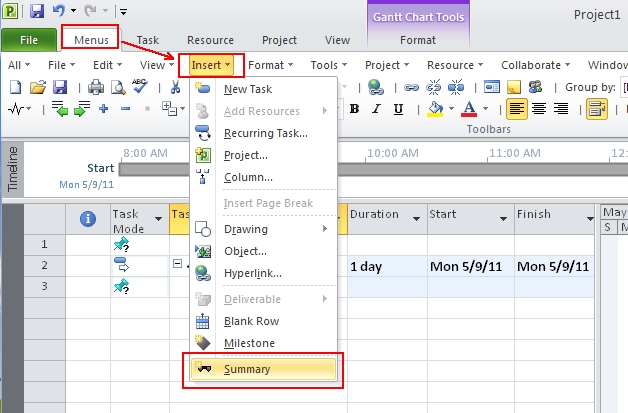
Task: Choose Milestone in the Insert menu
Action: [x=249, y=343]
